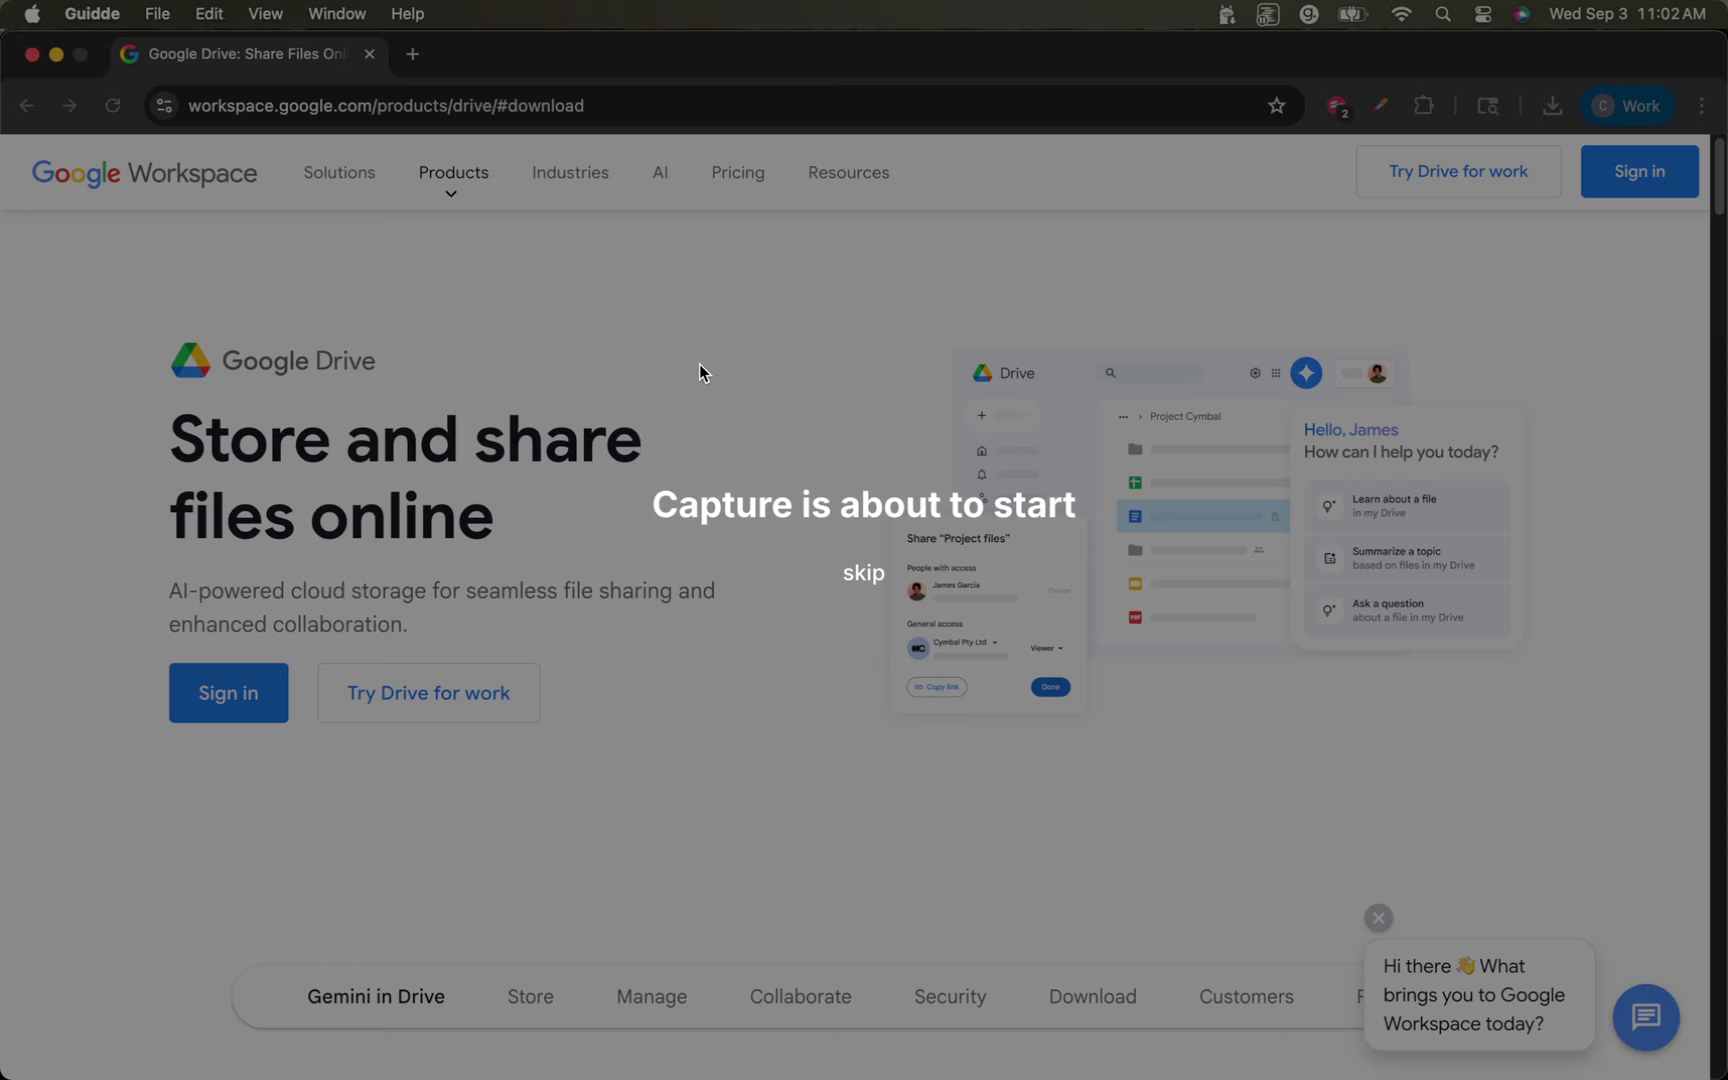Open a new browser tab

(x=413, y=54)
